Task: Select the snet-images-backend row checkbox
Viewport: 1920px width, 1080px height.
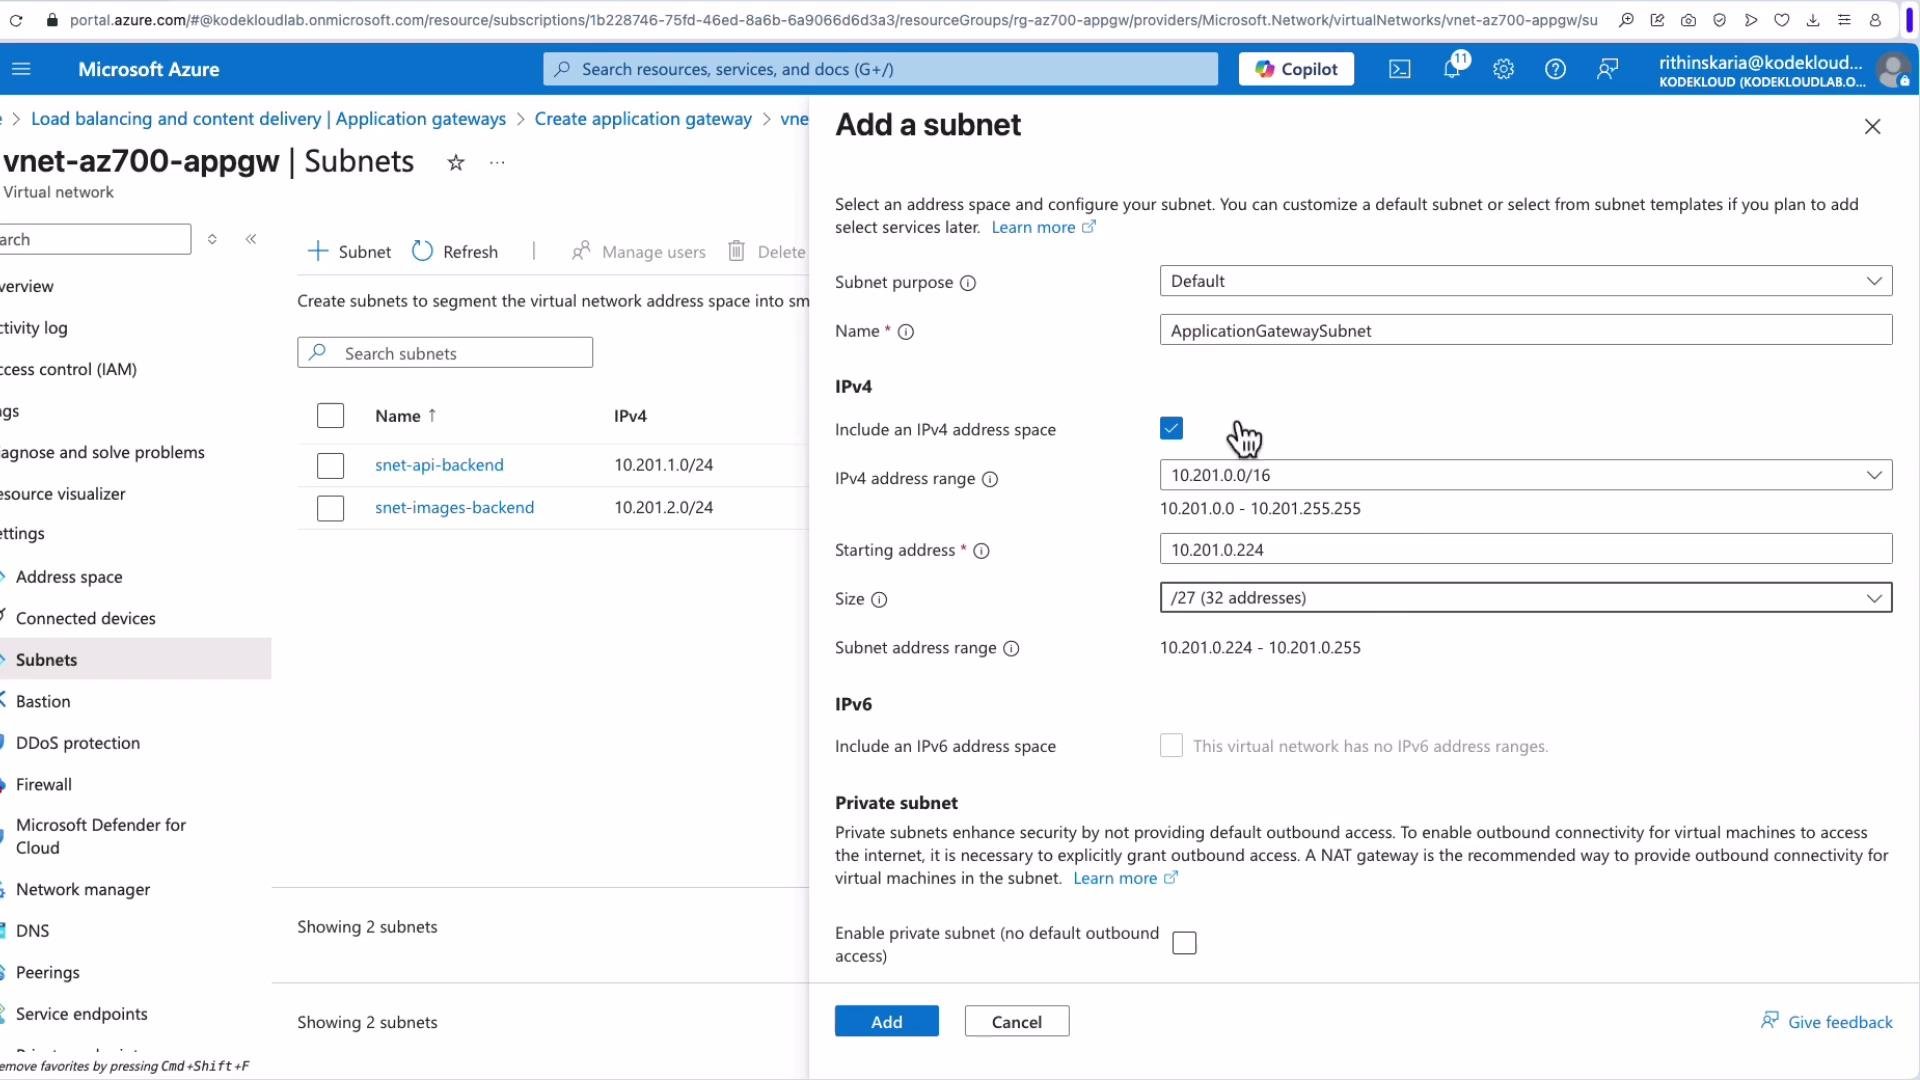Action: [x=330, y=509]
